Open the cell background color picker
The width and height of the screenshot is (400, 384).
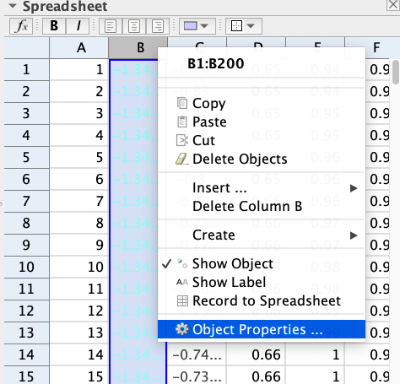pyautogui.click(x=197, y=26)
